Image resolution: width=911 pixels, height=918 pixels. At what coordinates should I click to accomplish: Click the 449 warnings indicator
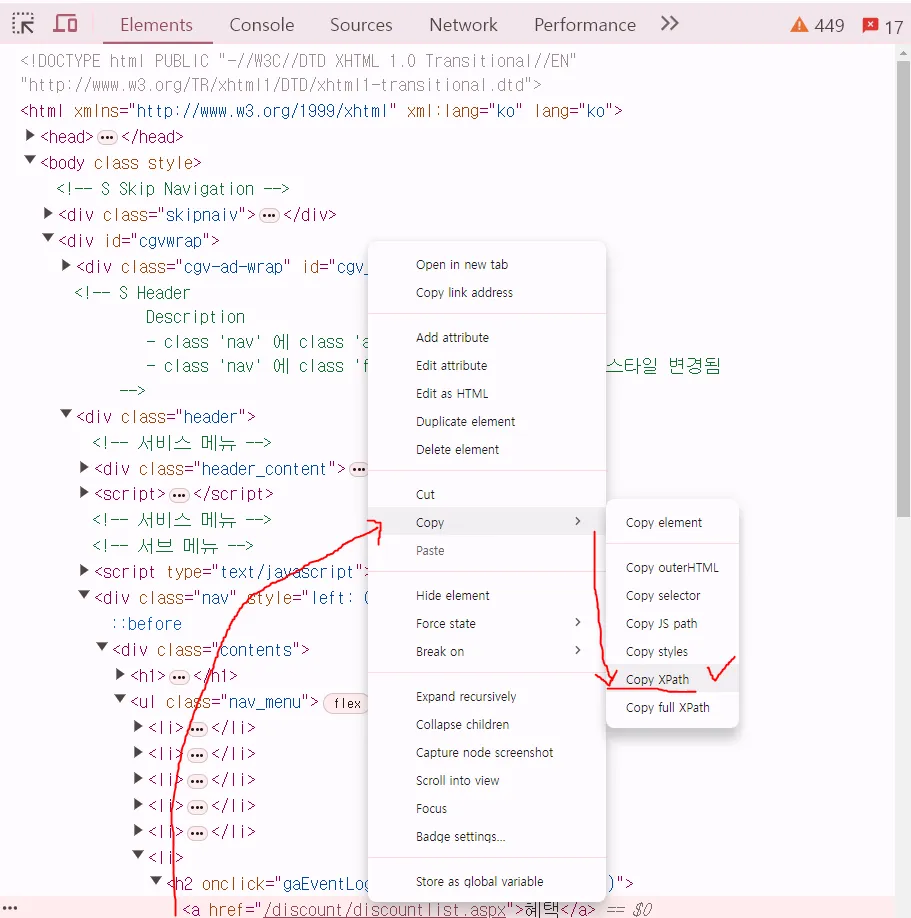pyautogui.click(x=817, y=25)
